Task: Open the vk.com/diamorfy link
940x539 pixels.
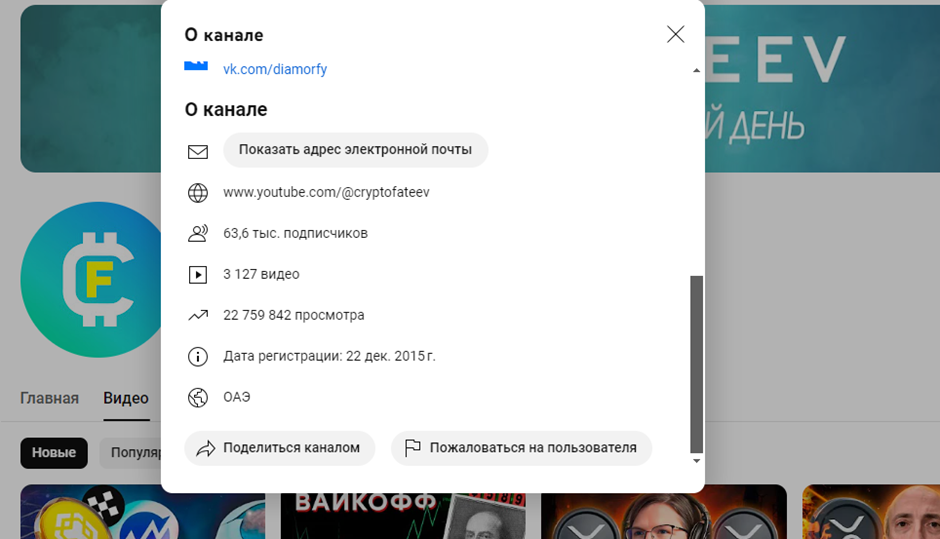Action: point(275,69)
